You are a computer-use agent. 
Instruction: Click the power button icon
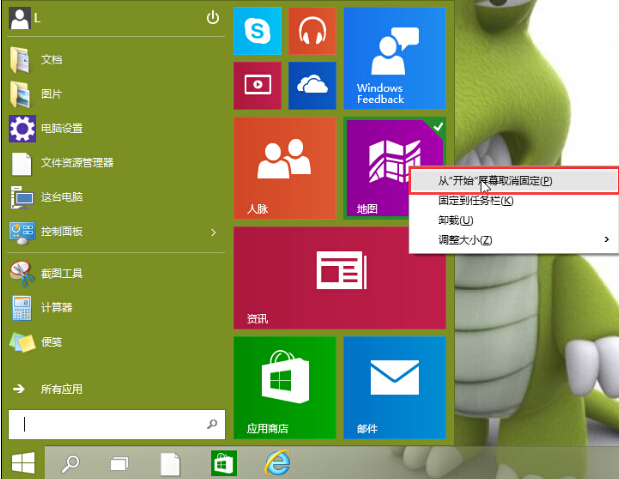pos(213,17)
